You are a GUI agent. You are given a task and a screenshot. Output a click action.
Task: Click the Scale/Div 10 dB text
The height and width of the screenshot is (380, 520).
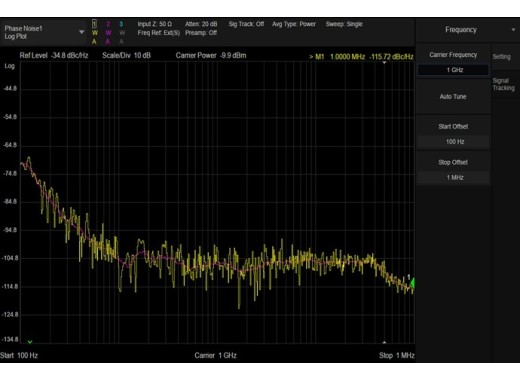[126, 55]
